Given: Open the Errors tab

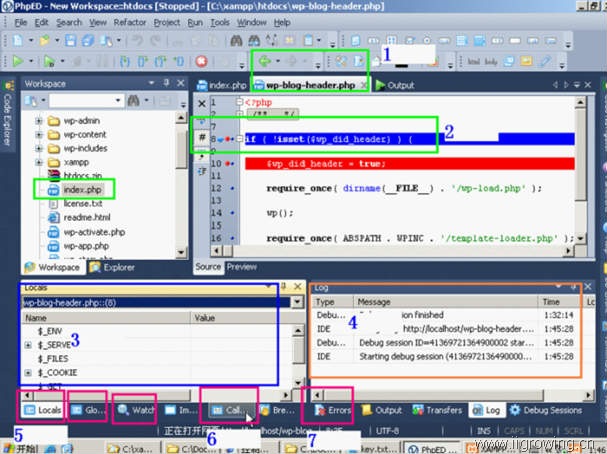Looking at the screenshot, I should click(333, 410).
